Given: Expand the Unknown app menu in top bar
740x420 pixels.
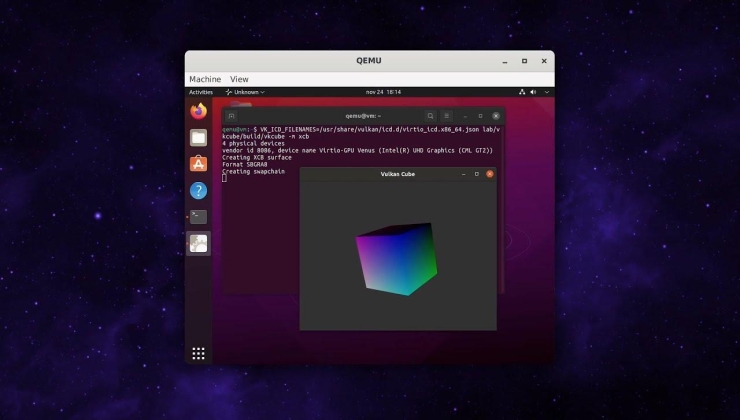Looking at the screenshot, I should pyautogui.click(x=243, y=92).
